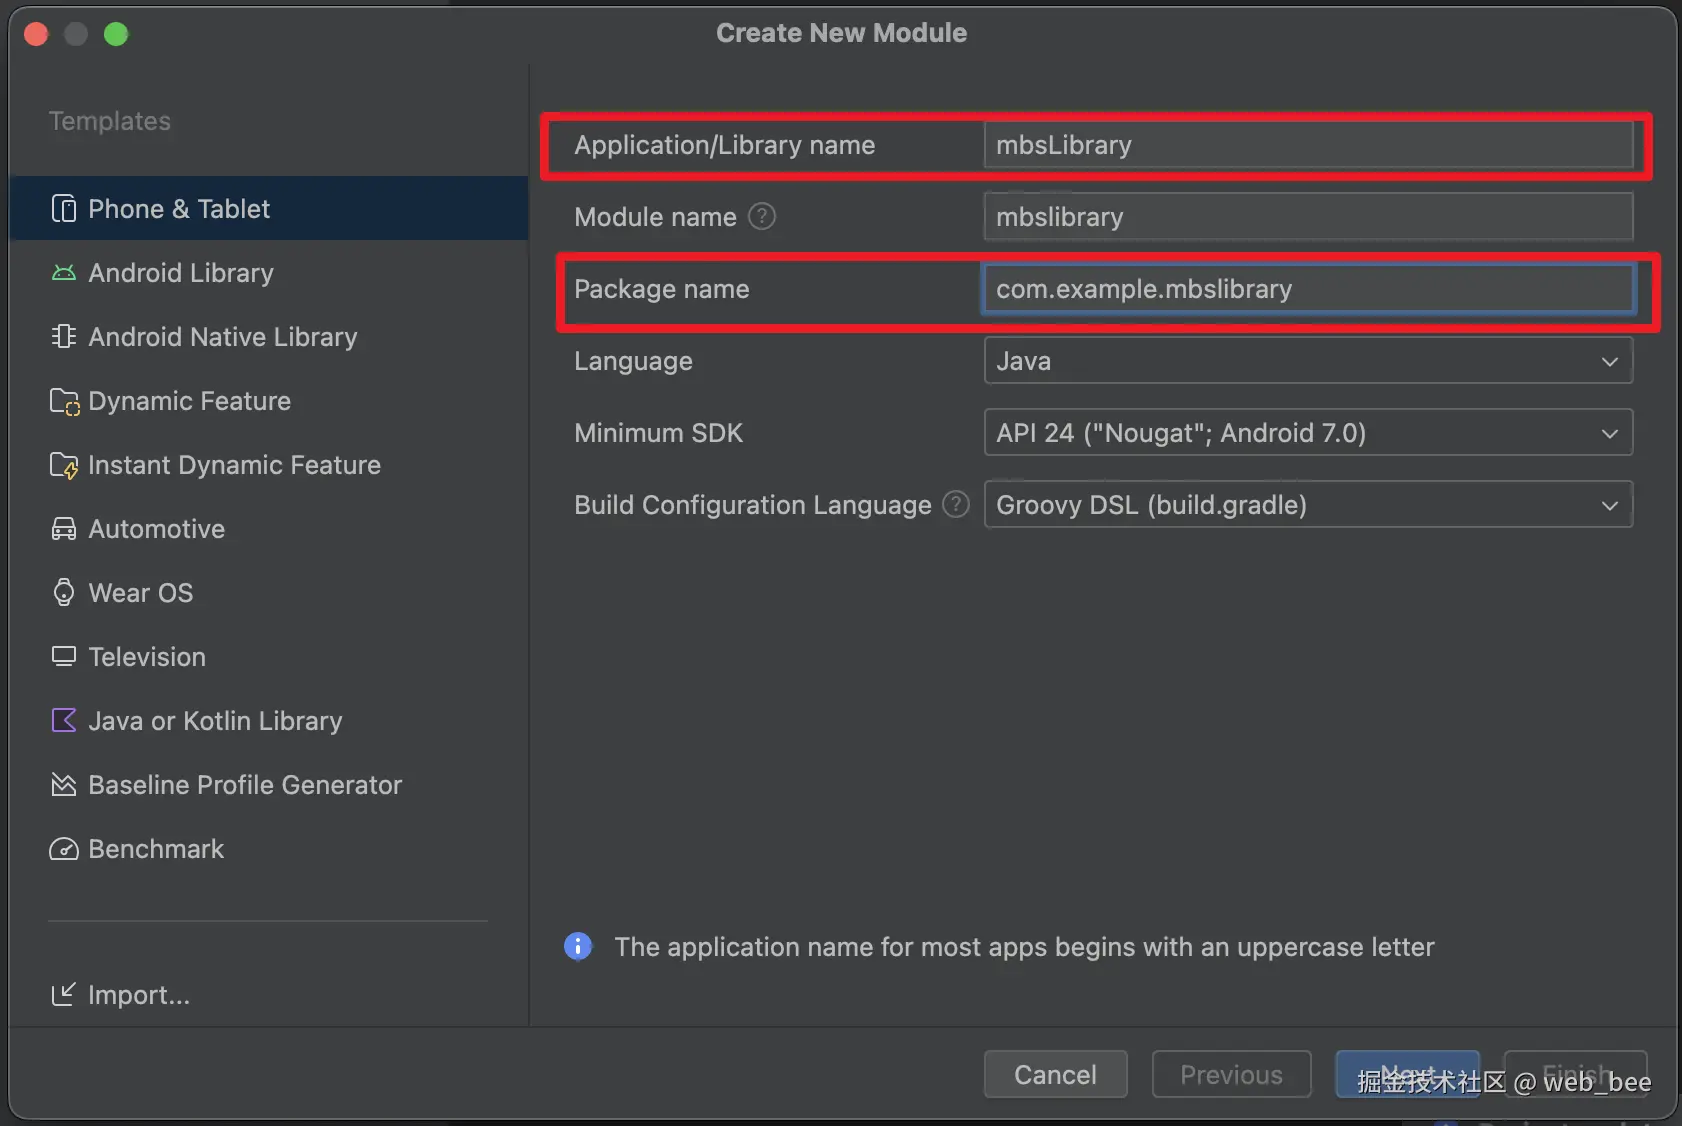The height and width of the screenshot is (1126, 1682).
Task: Focus the Application/Library name field
Action: click(x=1308, y=145)
